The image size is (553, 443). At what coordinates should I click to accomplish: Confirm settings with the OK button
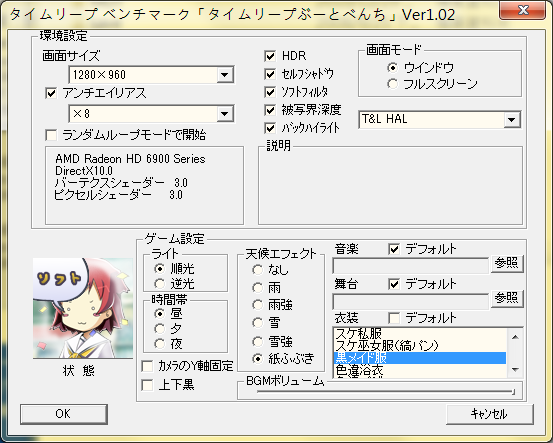(x=64, y=414)
